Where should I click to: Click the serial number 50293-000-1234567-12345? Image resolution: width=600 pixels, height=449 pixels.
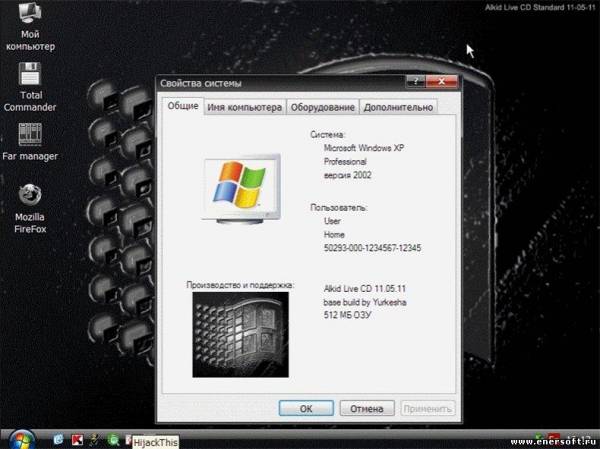372,248
